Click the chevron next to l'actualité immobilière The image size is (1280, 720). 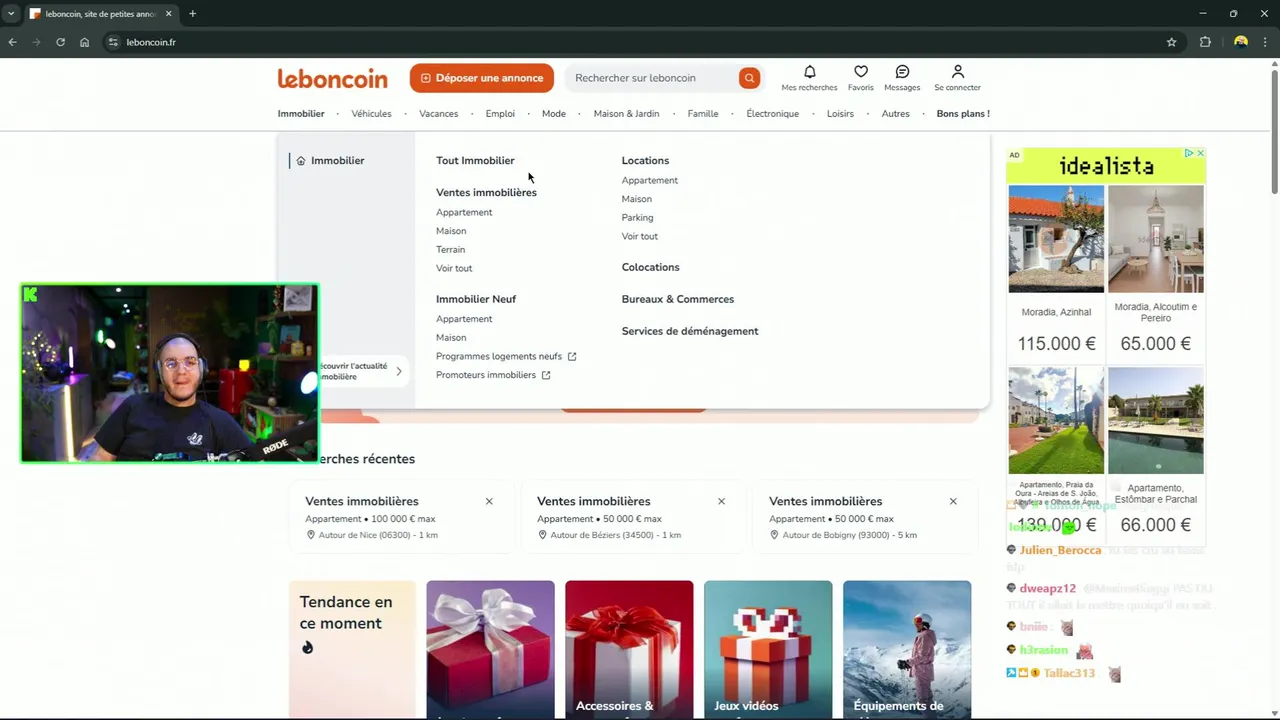click(x=399, y=371)
